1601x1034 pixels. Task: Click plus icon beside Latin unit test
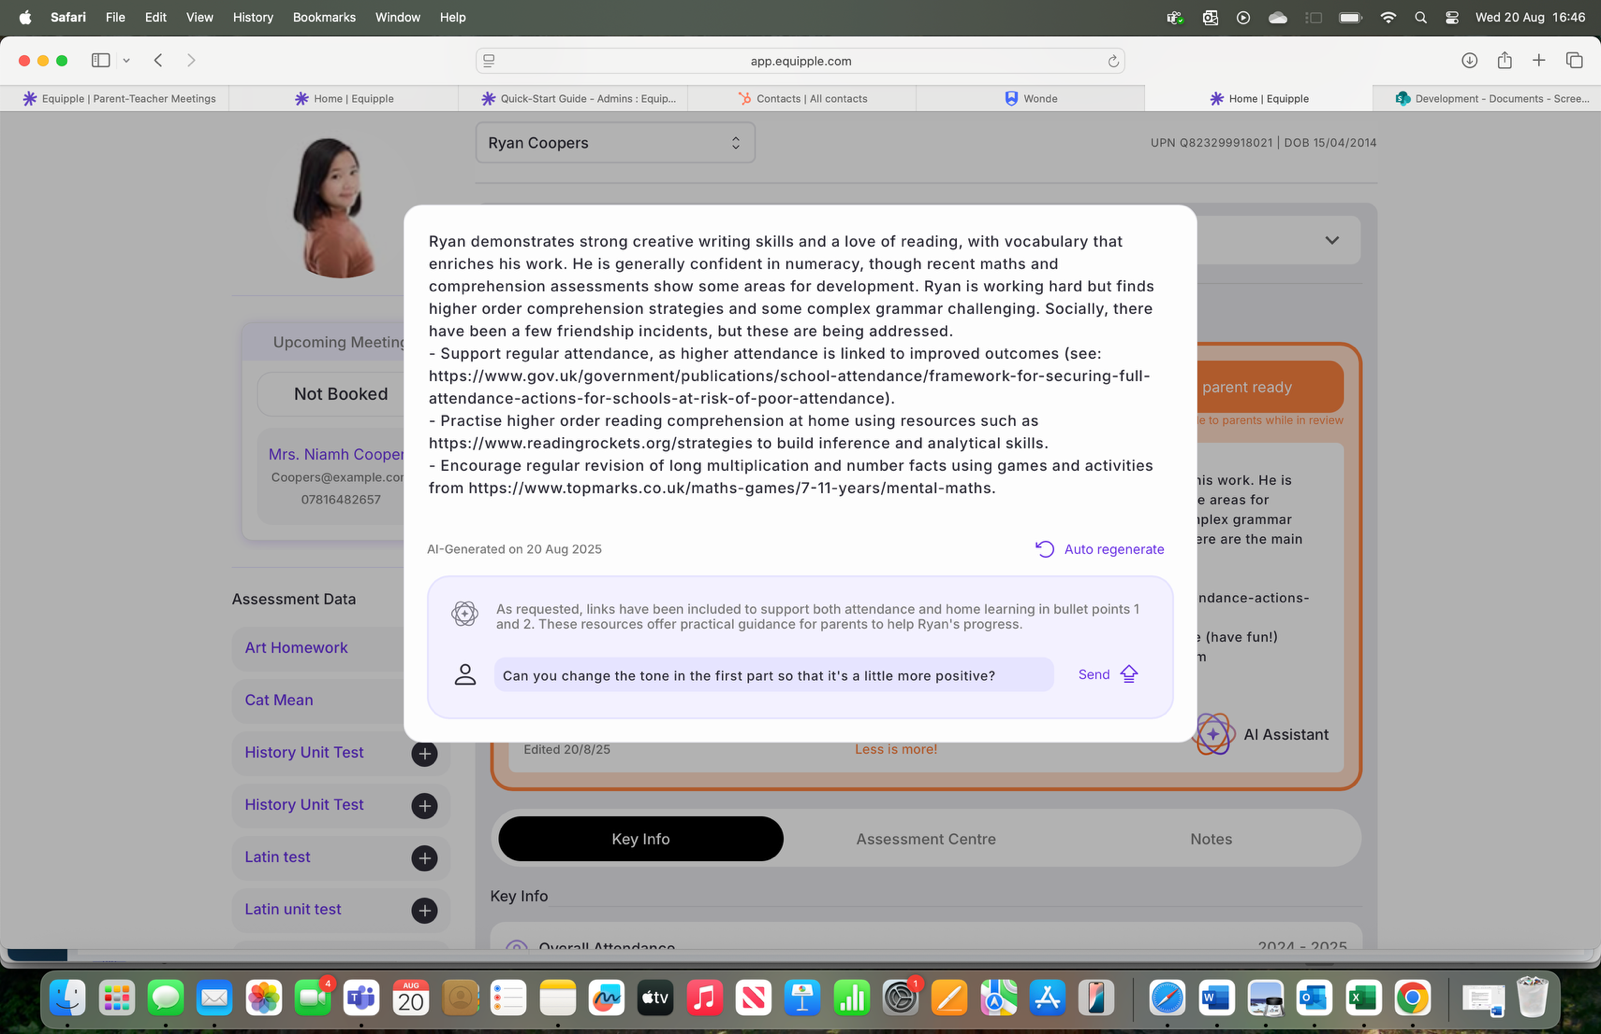point(424,911)
